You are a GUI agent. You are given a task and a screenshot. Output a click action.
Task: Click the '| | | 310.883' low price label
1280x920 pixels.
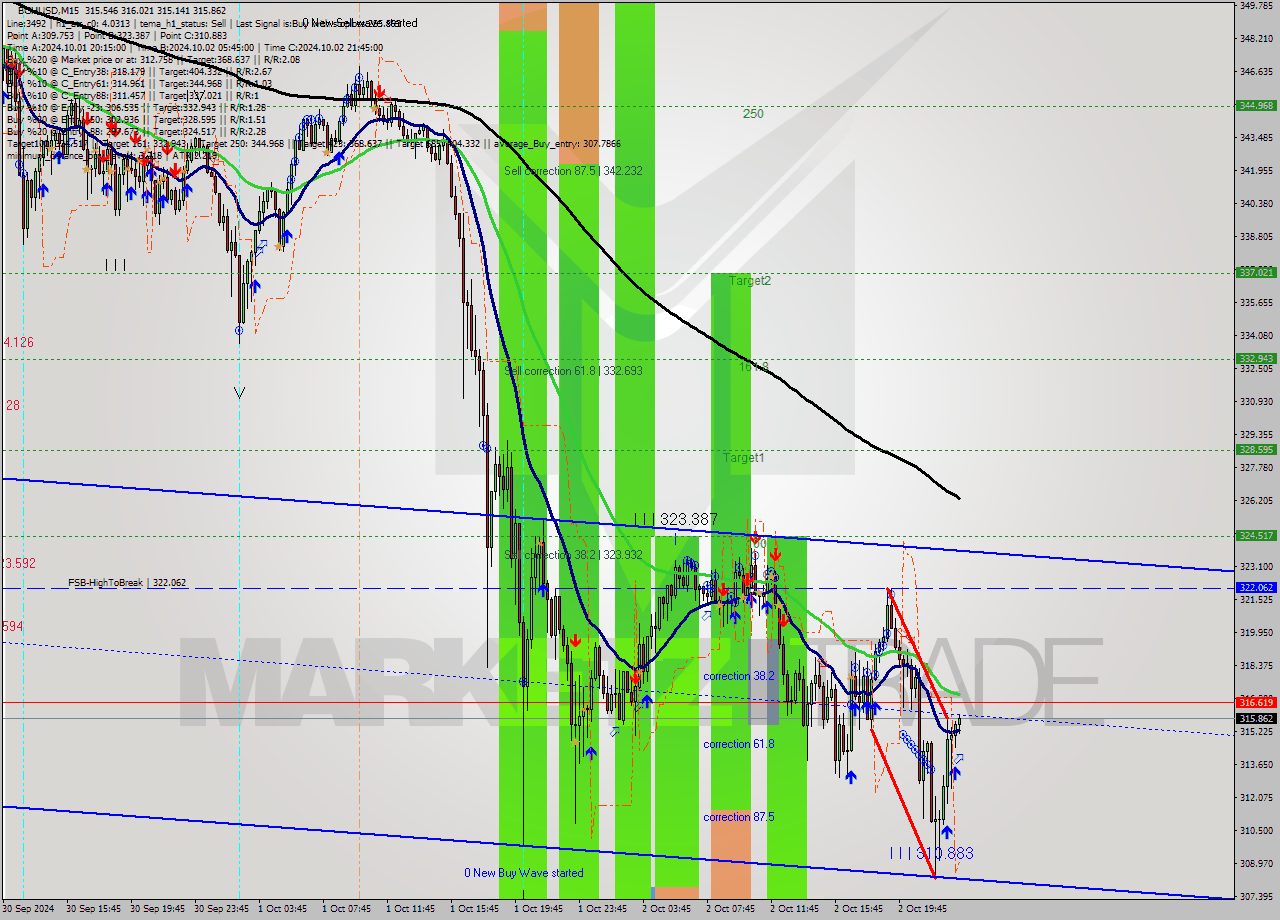coord(931,853)
